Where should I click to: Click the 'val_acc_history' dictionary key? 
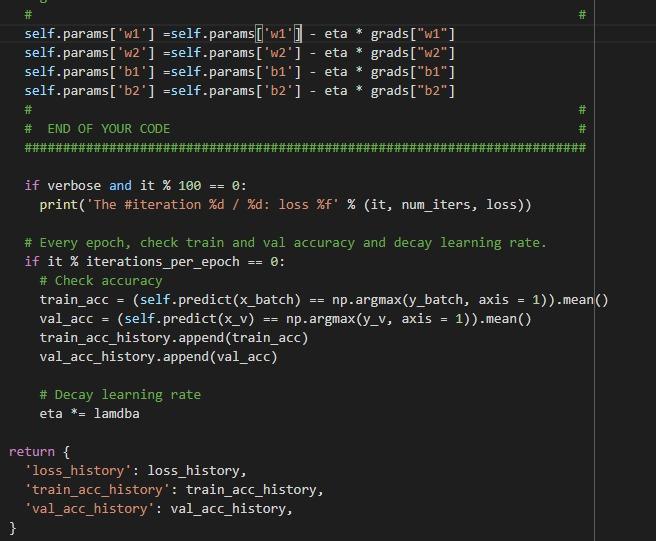coord(90,509)
